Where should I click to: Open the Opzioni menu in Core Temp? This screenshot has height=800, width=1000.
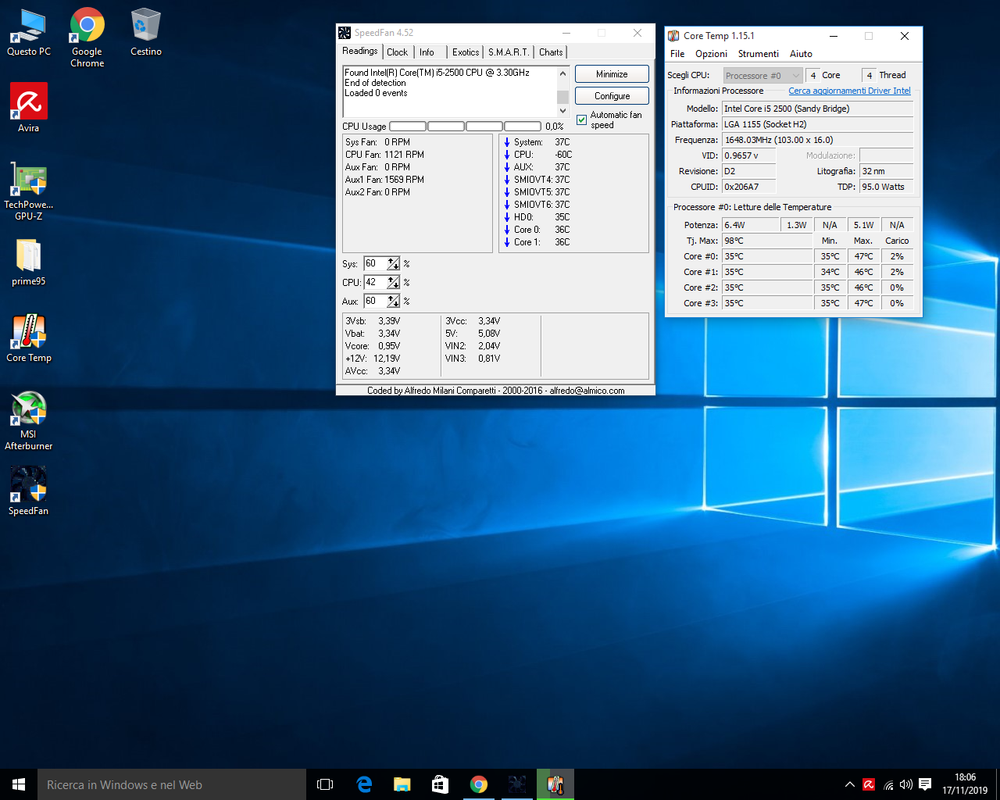click(711, 54)
